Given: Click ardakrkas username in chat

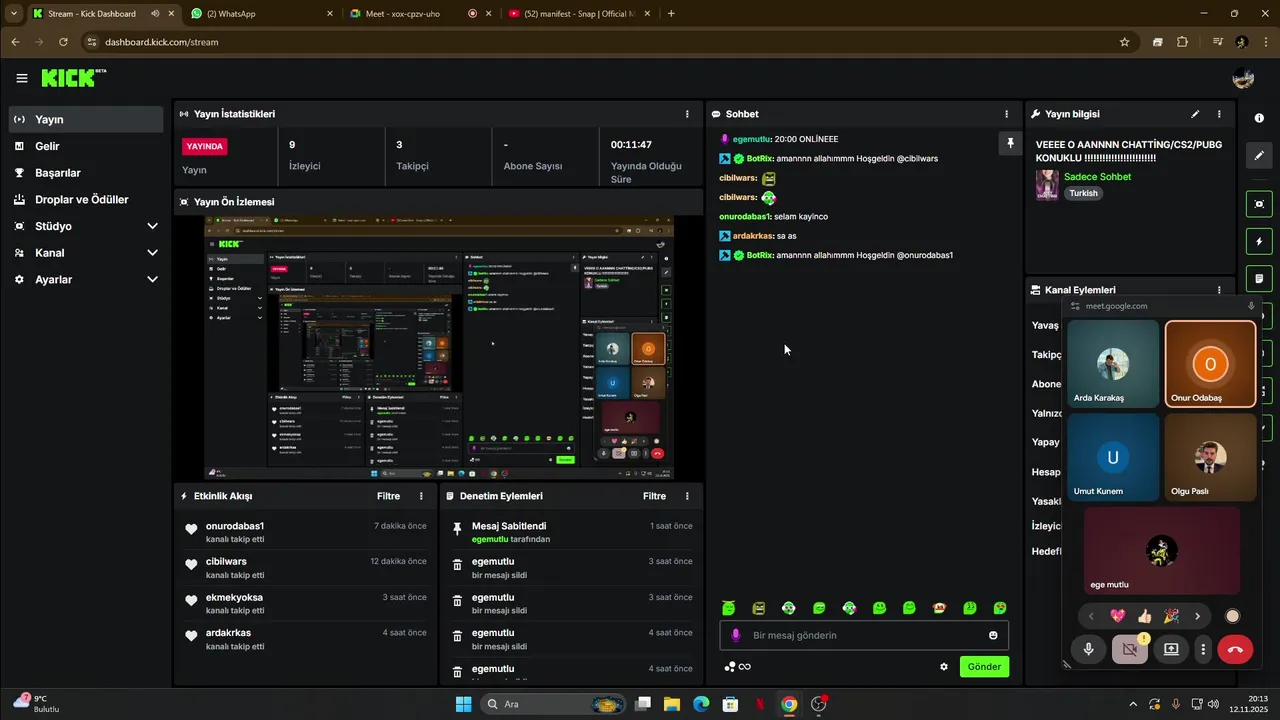Looking at the screenshot, I should (x=752, y=236).
